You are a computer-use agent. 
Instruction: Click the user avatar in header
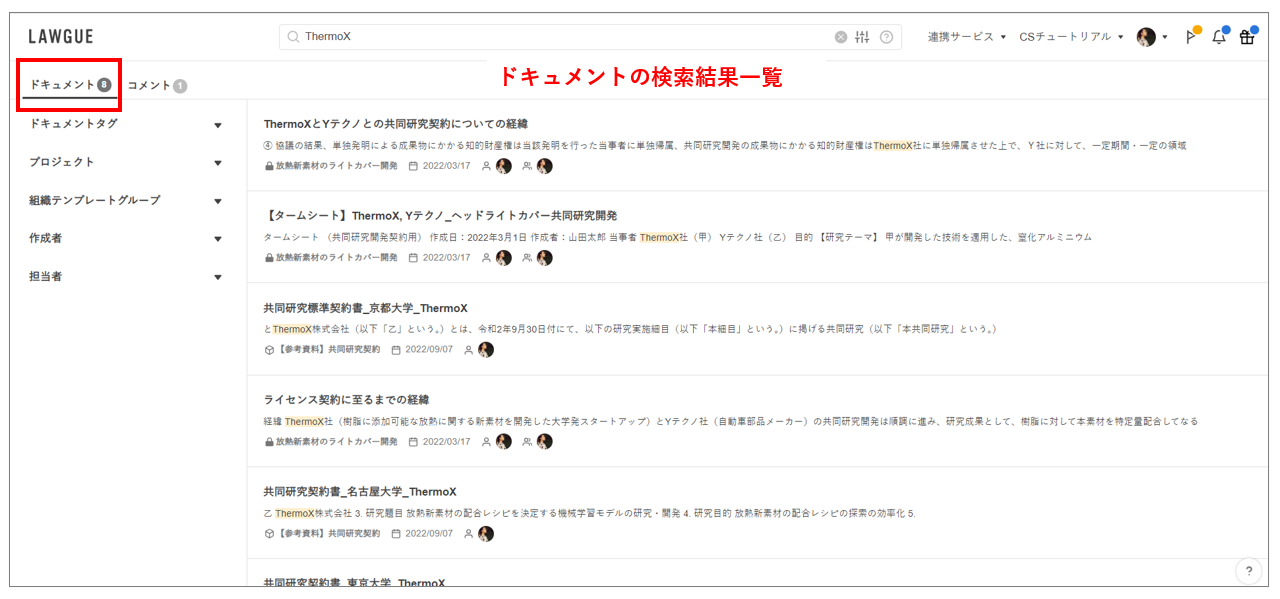(x=1146, y=37)
